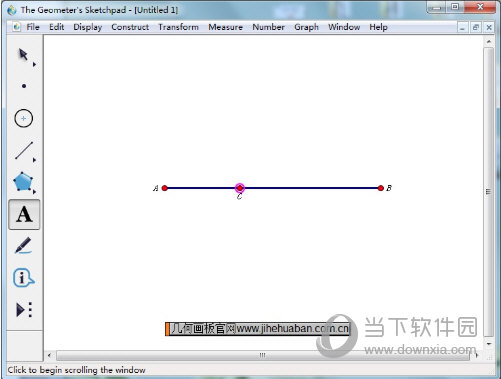This screenshot has width=501, height=379.
Task: Select the Information tool
Action: 23,278
